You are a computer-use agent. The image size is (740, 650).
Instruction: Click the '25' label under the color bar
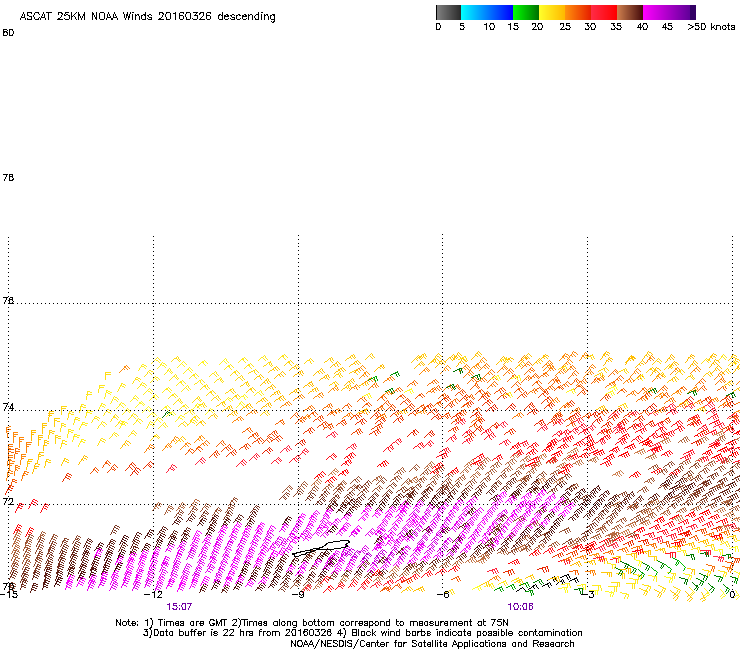click(565, 27)
